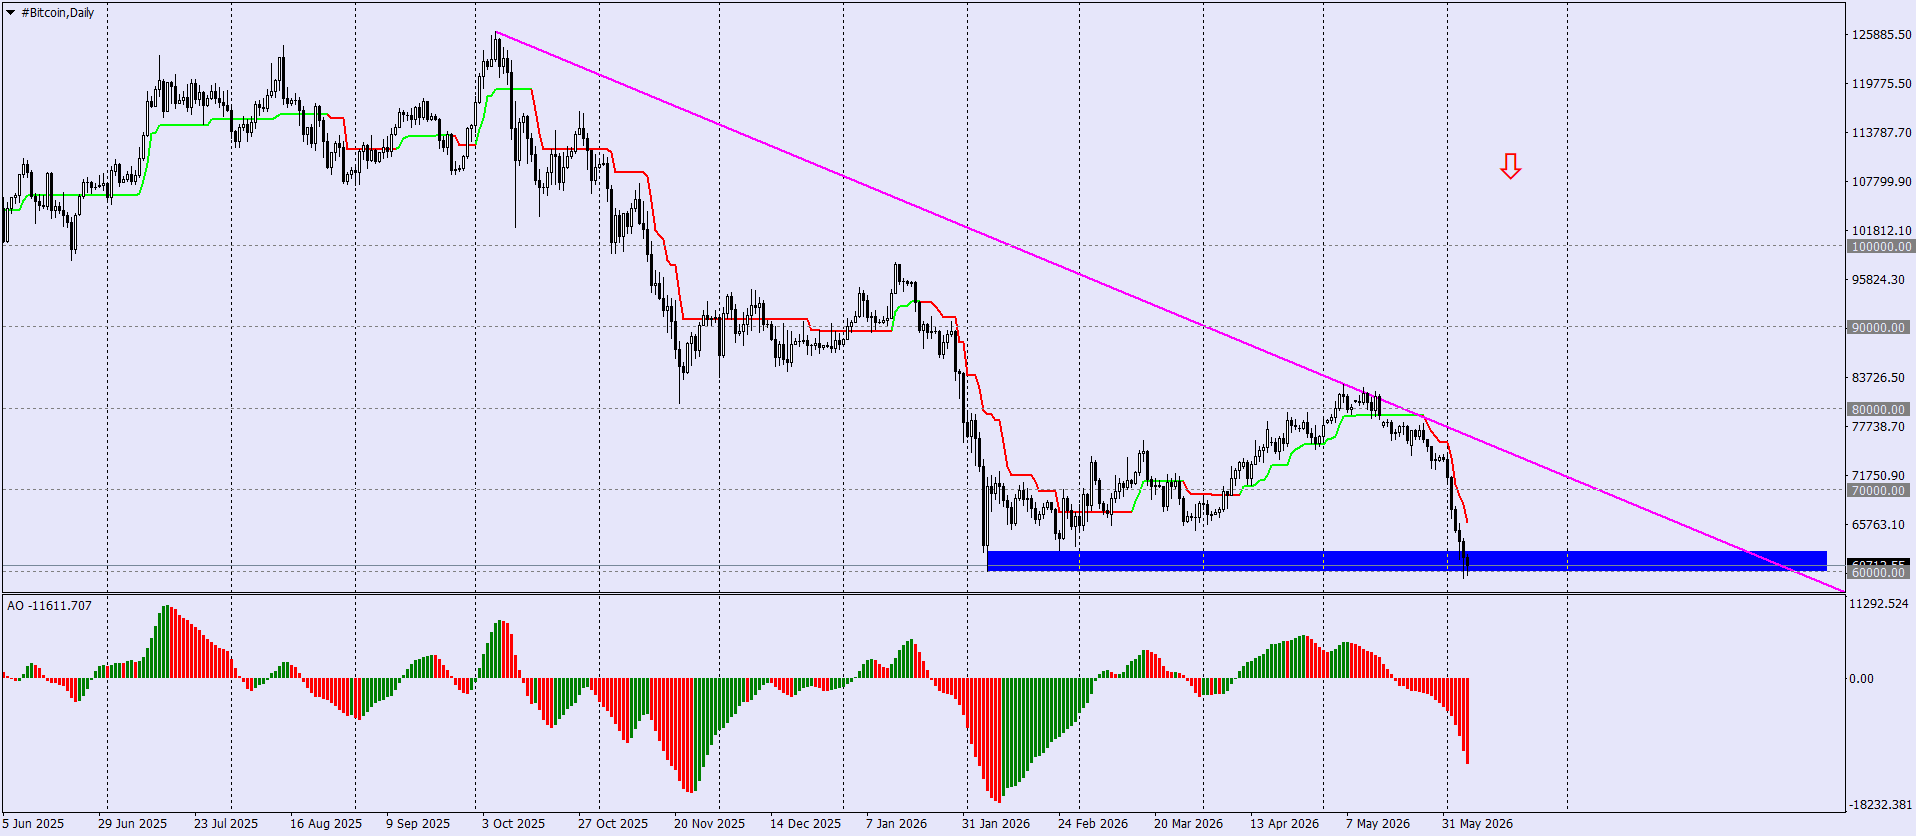1916x836 pixels.
Task: Click the 20 Mar 2026 date label
Action: pos(1188,824)
